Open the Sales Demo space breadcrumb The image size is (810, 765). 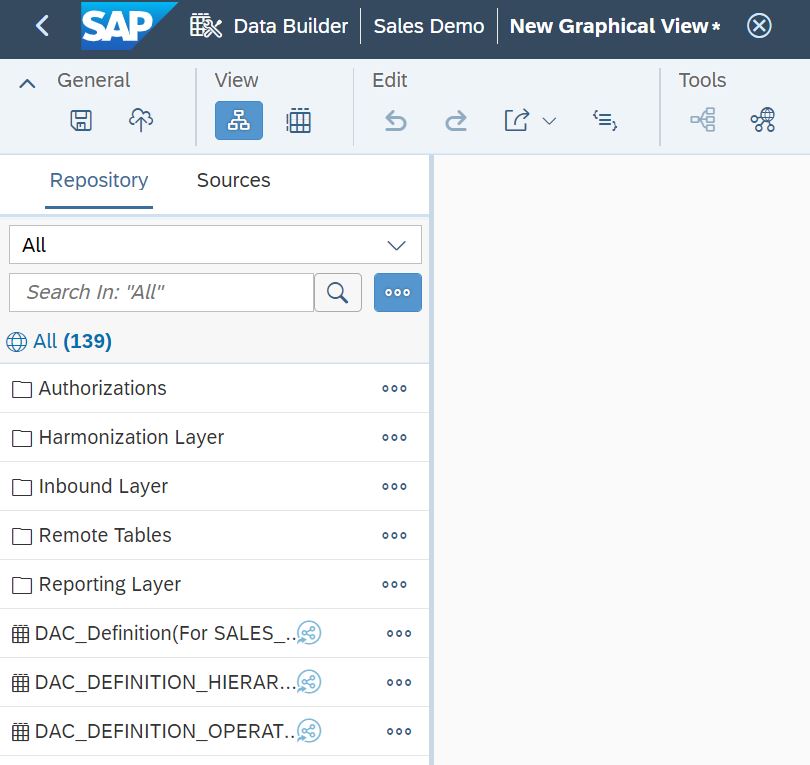point(428,26)
